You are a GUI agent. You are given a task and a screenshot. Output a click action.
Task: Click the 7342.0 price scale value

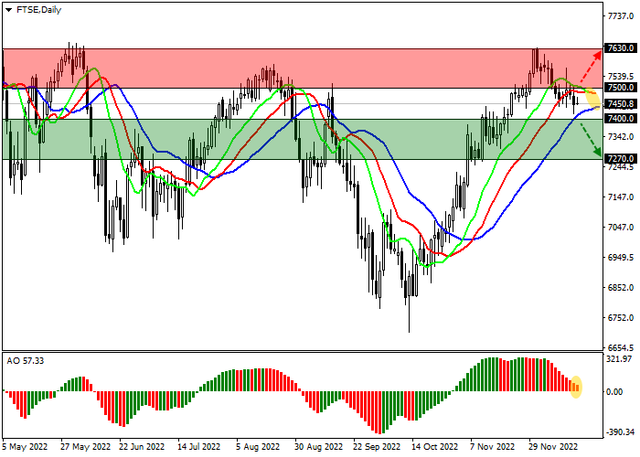(x=620, y=137)
